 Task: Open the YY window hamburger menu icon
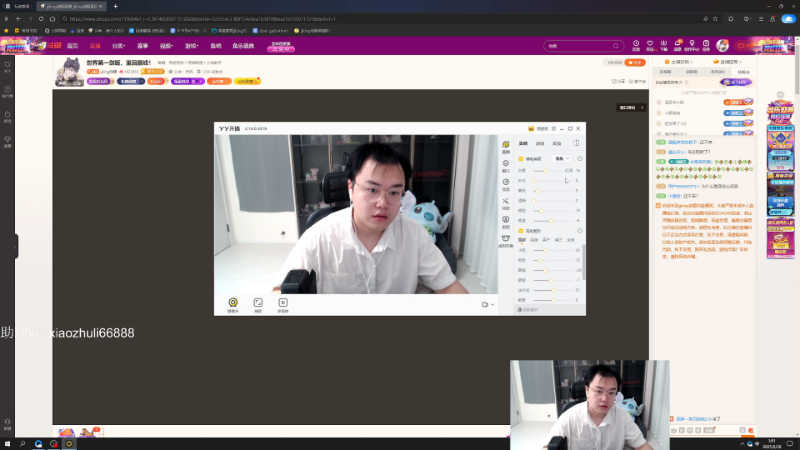click(554, 129)
